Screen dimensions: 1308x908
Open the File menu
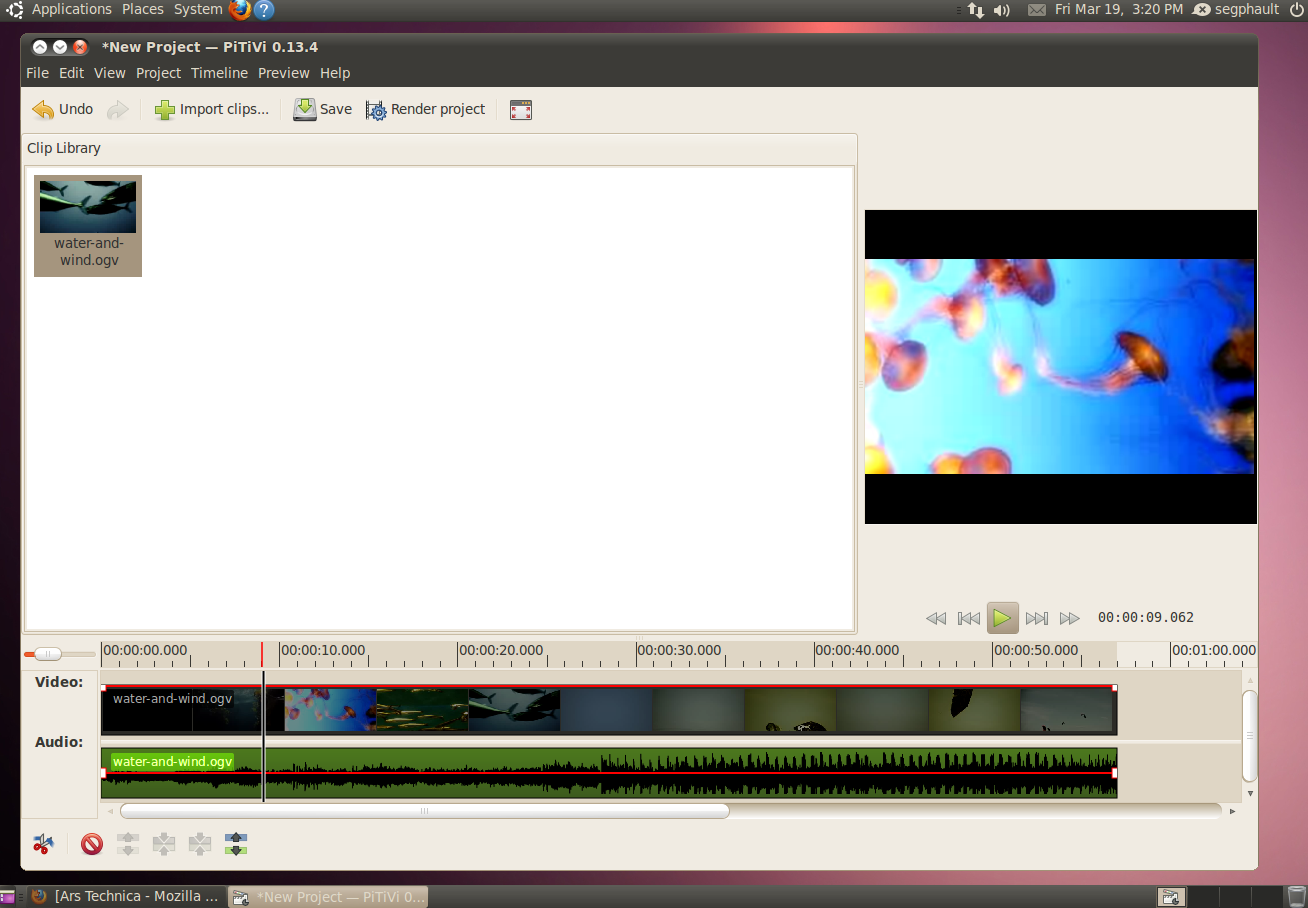pyautogui.click(x=37, y=73)
